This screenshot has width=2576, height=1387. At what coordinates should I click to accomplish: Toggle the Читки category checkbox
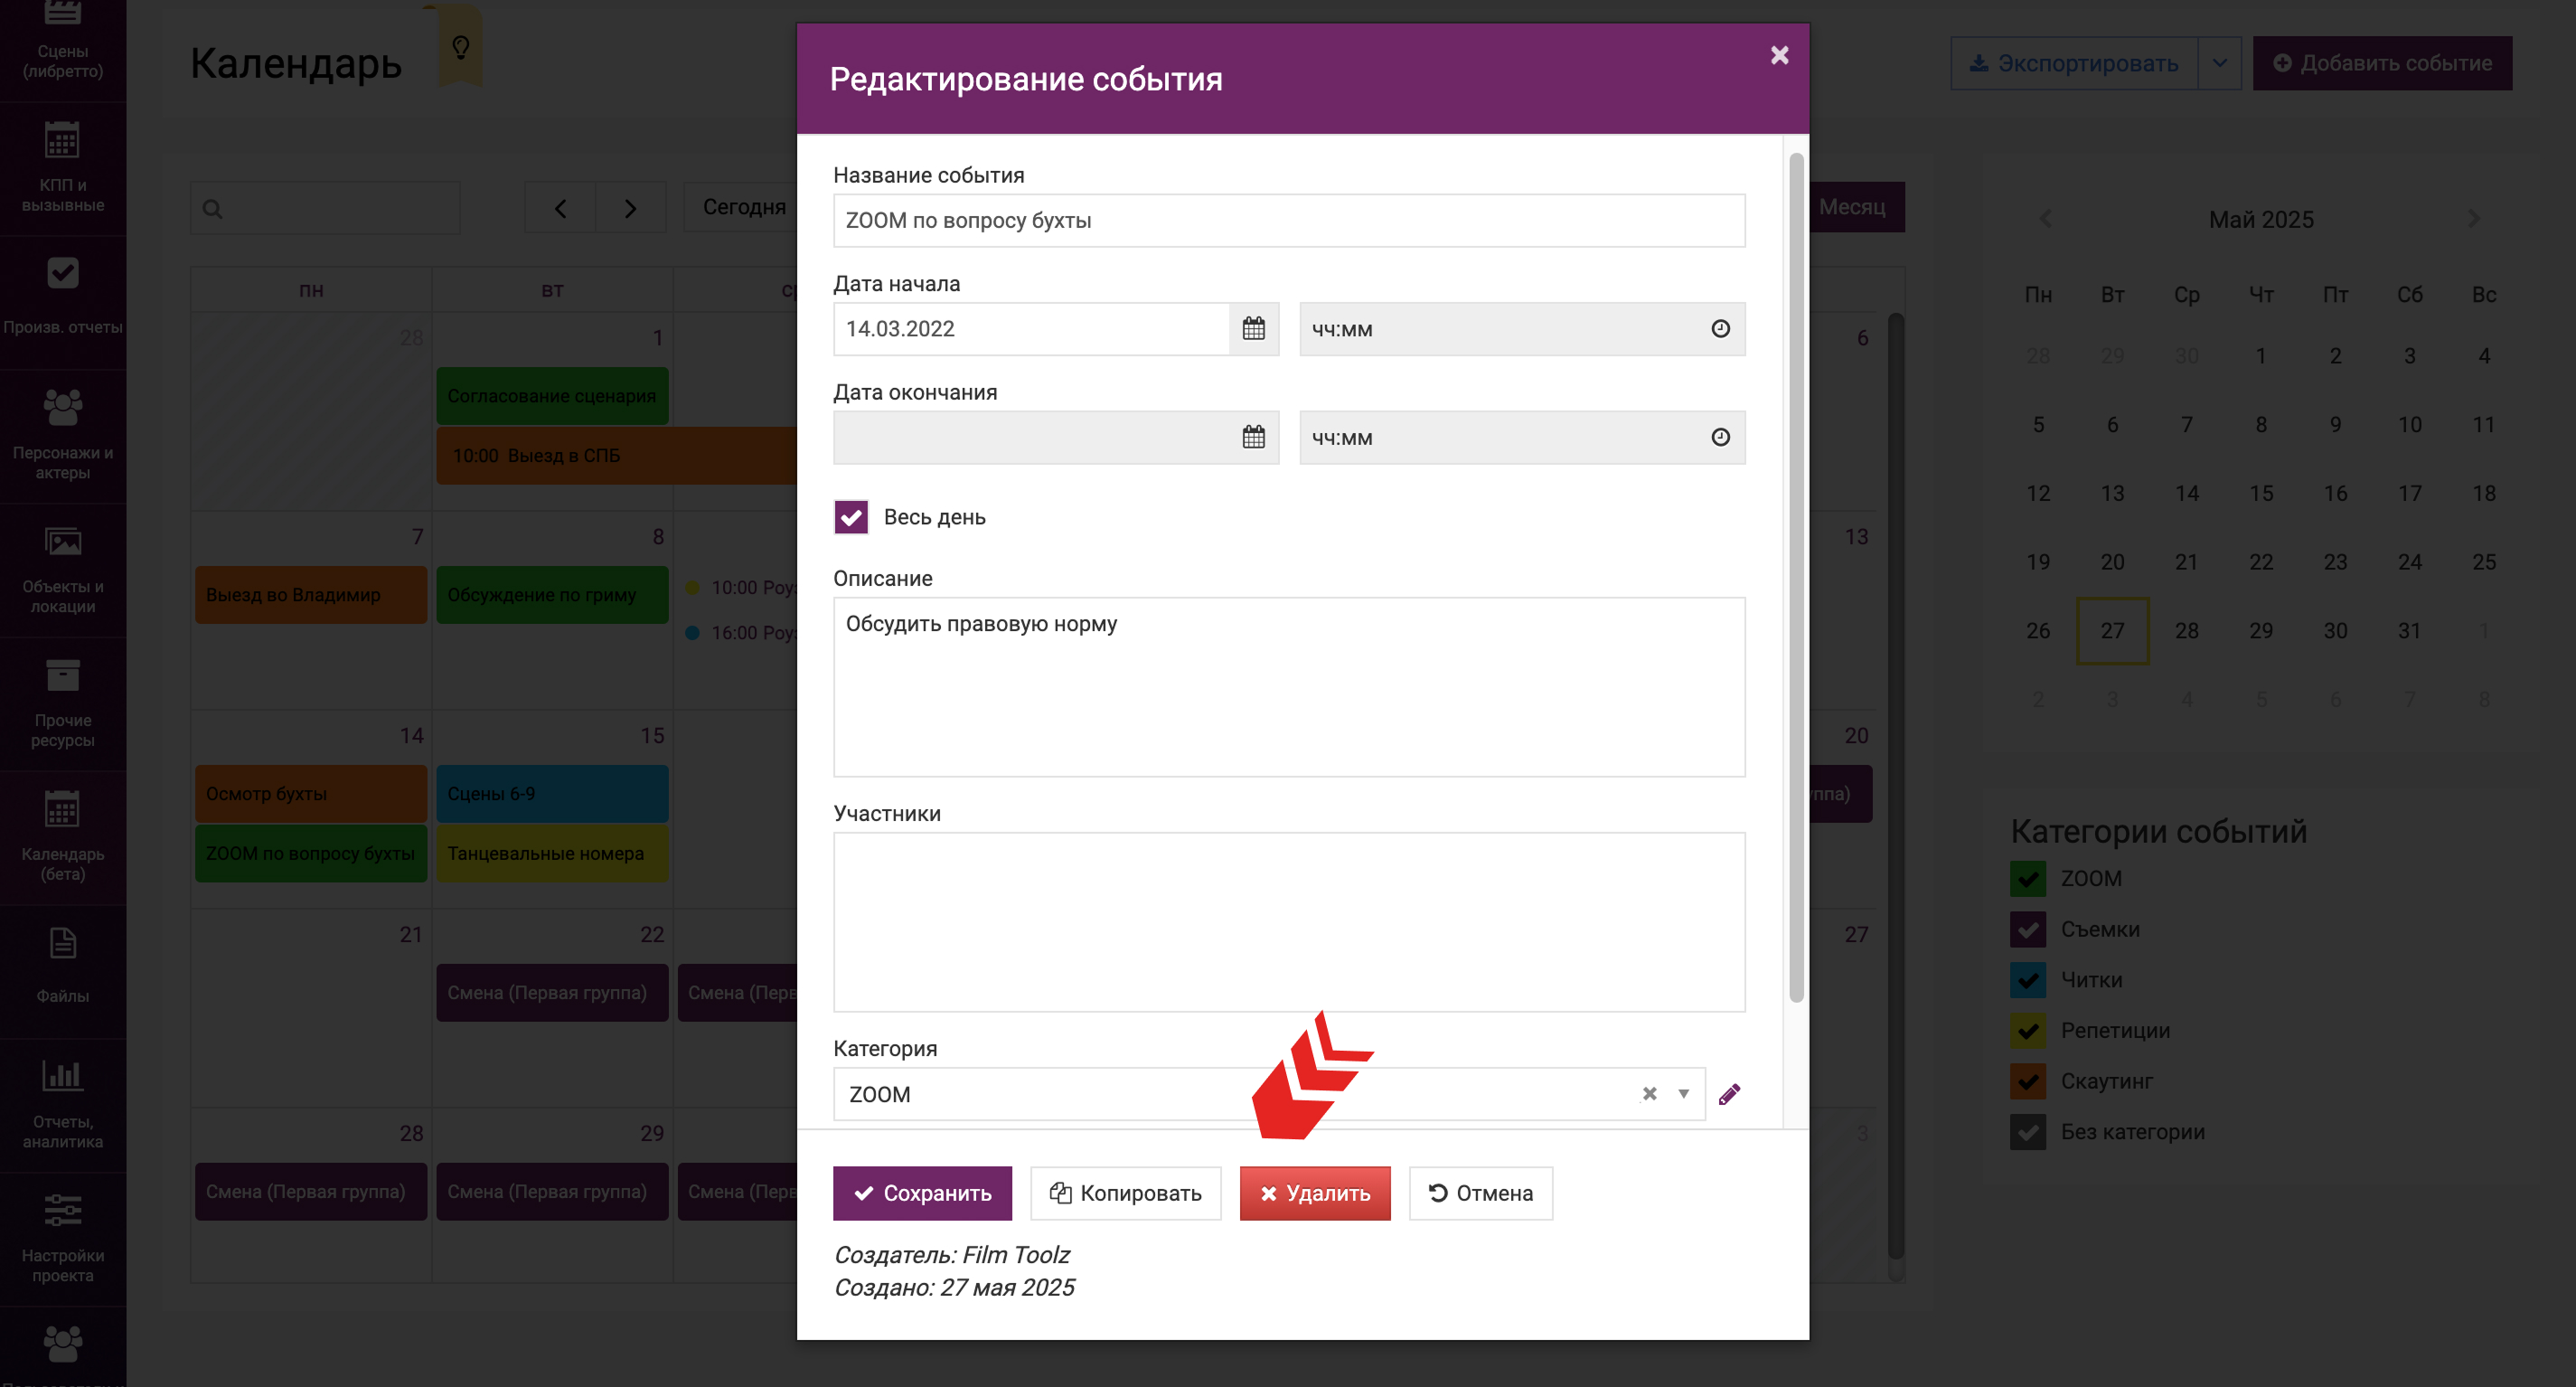2028,980
